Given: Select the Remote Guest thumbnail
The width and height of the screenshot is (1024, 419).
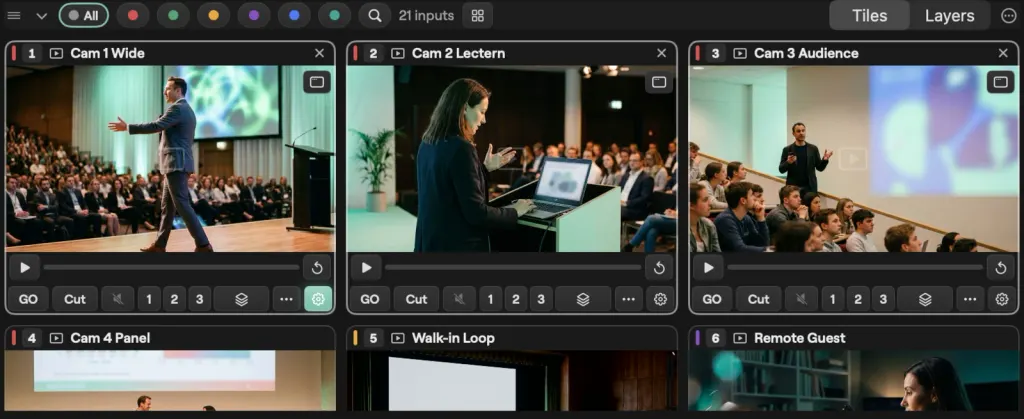Looking at the screenshot, I should pos(854,380).
